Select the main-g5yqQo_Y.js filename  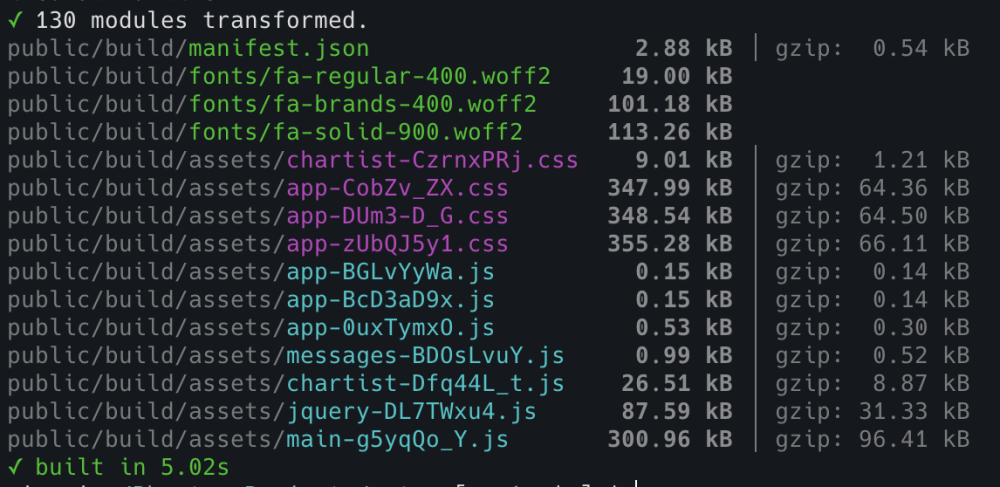coord(397,439)
